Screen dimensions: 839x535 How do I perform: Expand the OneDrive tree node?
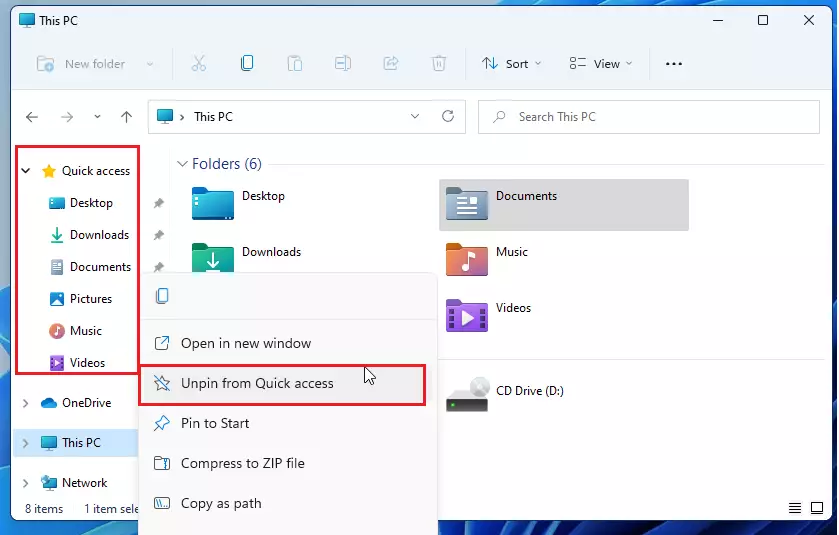(25, 403)
